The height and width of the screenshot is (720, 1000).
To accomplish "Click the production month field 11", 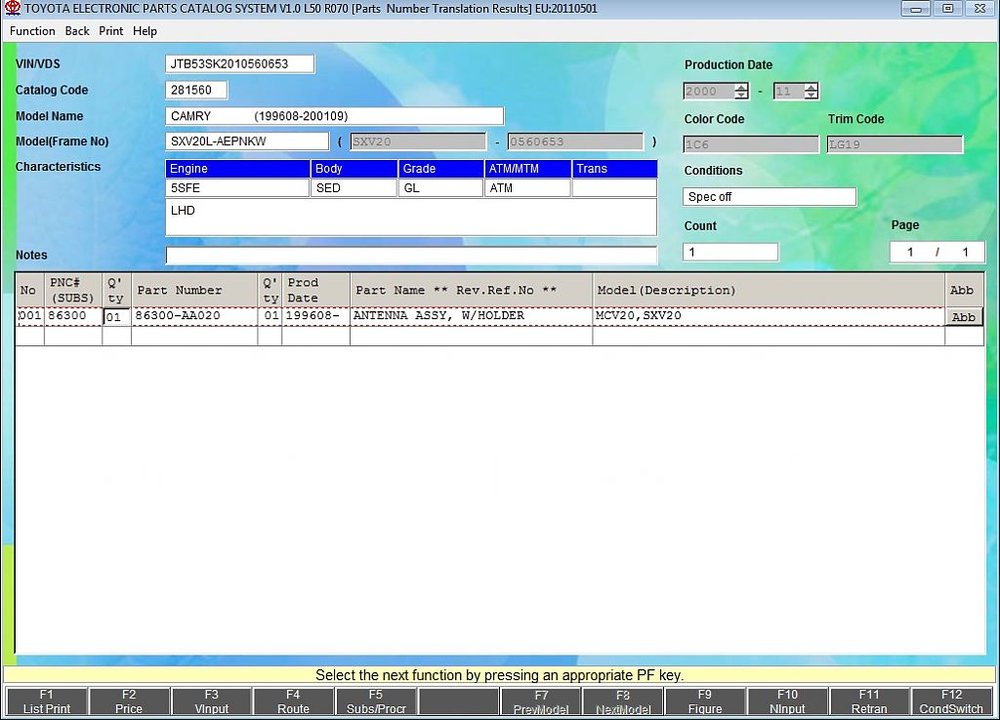I will coord(788,91).
